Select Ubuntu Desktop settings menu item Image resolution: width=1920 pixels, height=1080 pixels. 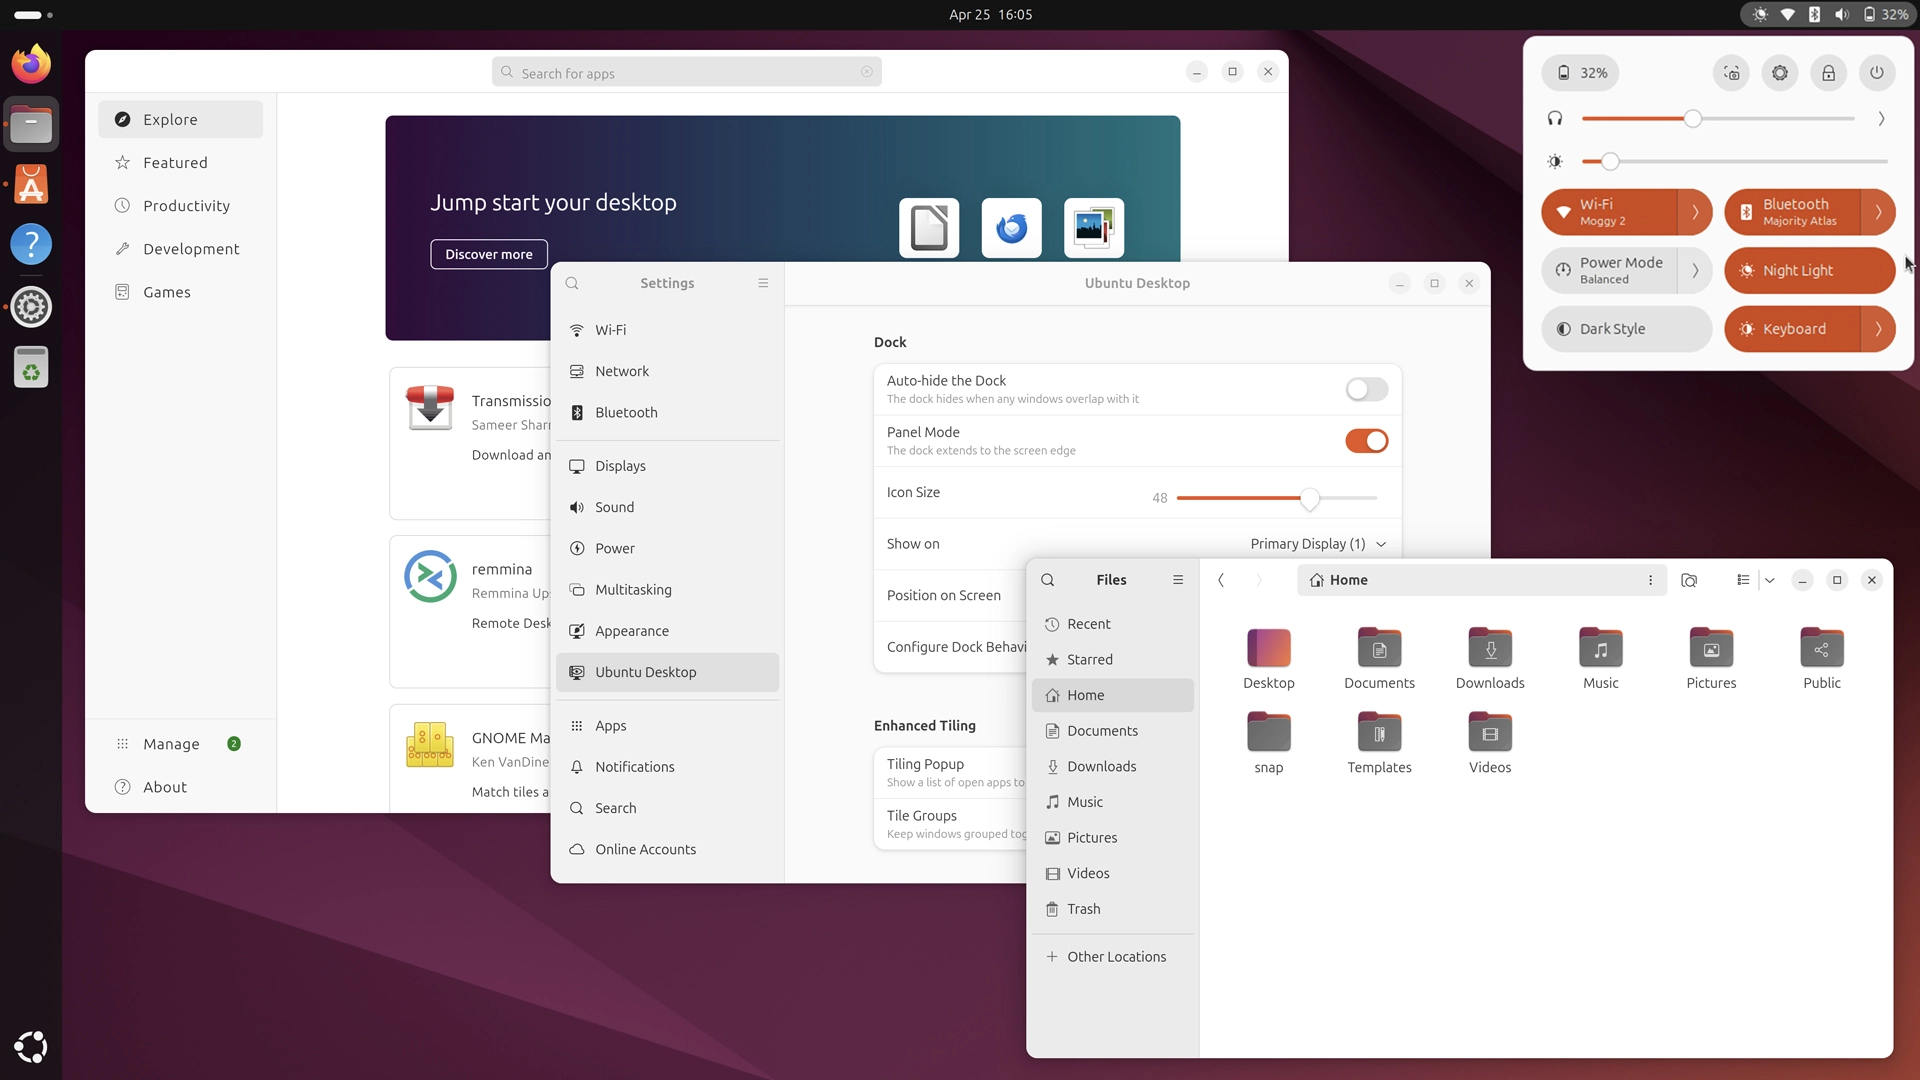(646, 671)
